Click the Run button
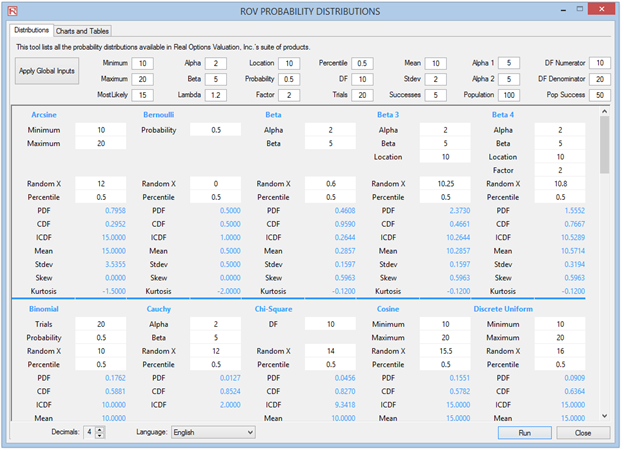Viewport: 624px width, 452px height. 525,433
